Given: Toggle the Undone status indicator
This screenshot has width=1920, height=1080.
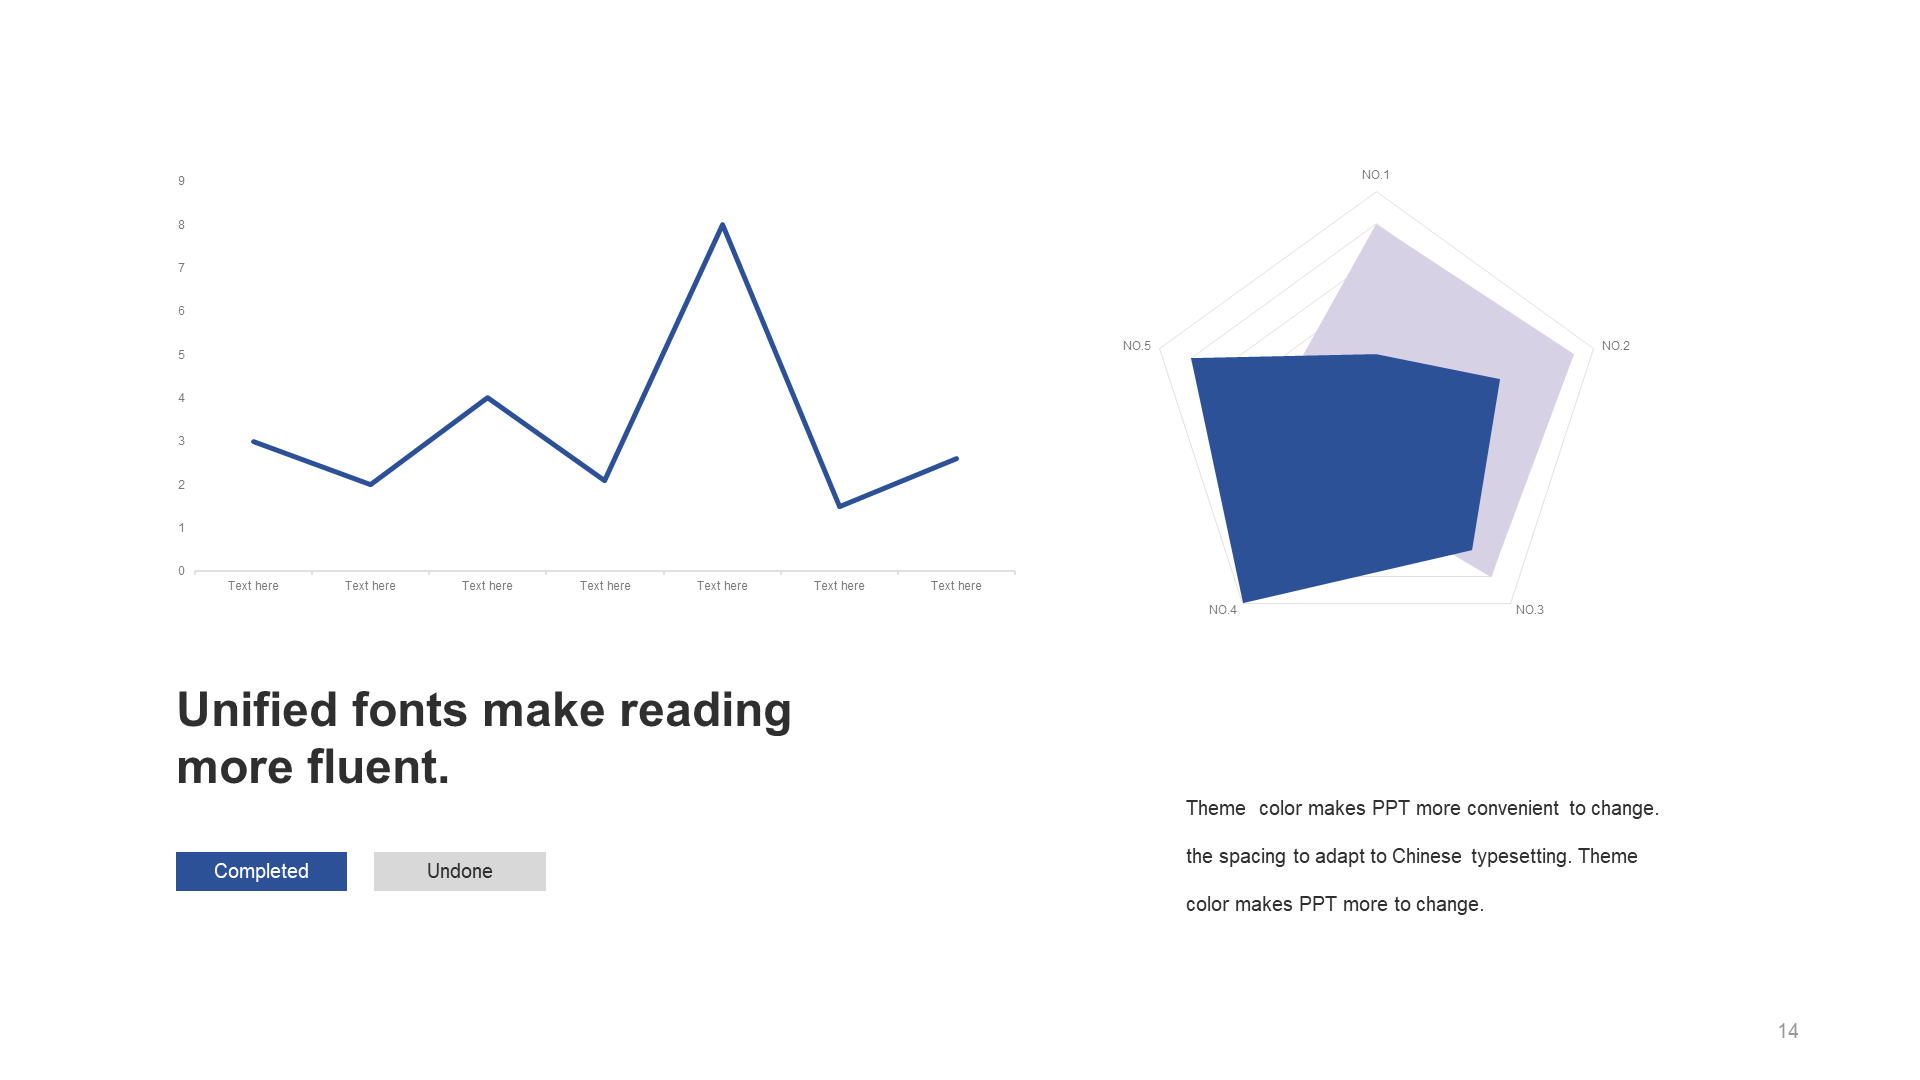Looking at the screenshot, I should tap(458, 870).
